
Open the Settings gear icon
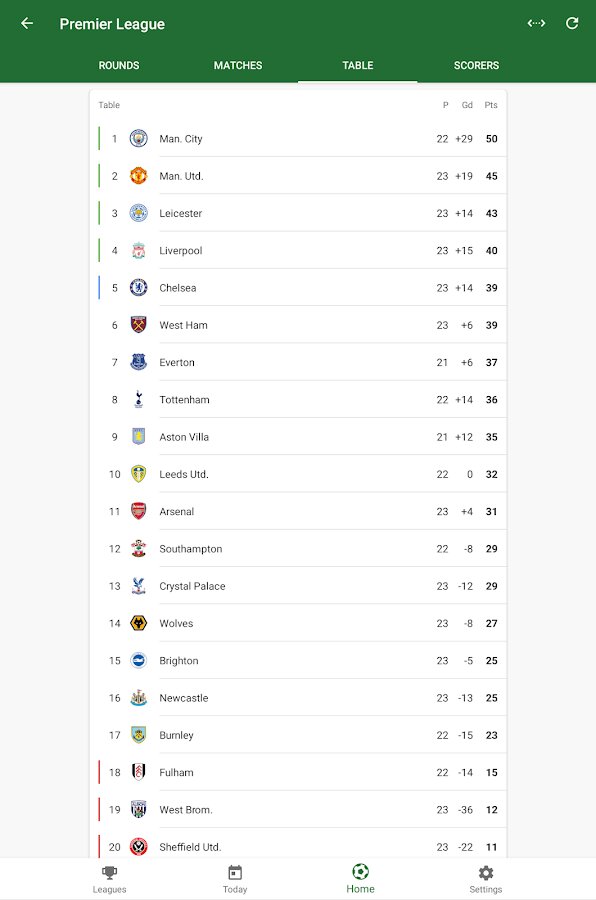coord(486,873)
